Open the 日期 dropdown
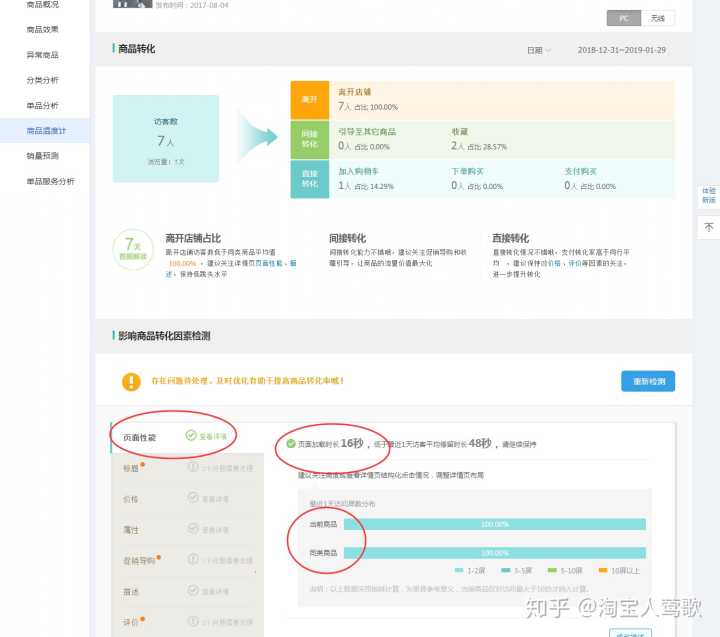Viewport: 720px width, 637px height. click(538, 50)
